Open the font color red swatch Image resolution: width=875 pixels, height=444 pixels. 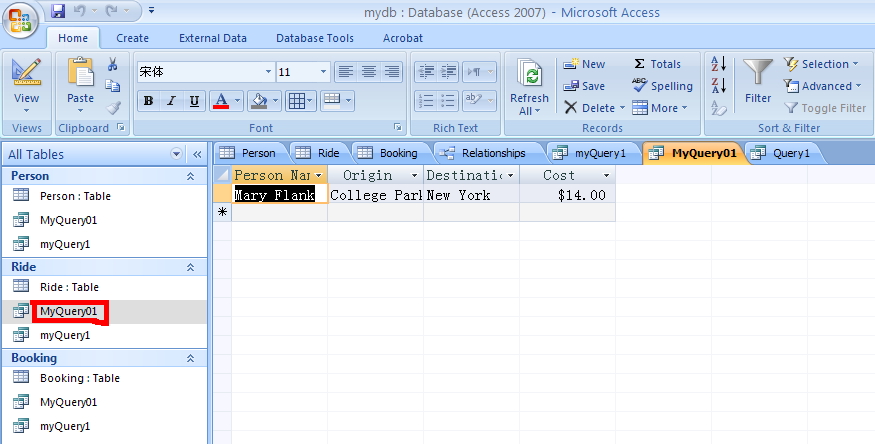[220, 101]
